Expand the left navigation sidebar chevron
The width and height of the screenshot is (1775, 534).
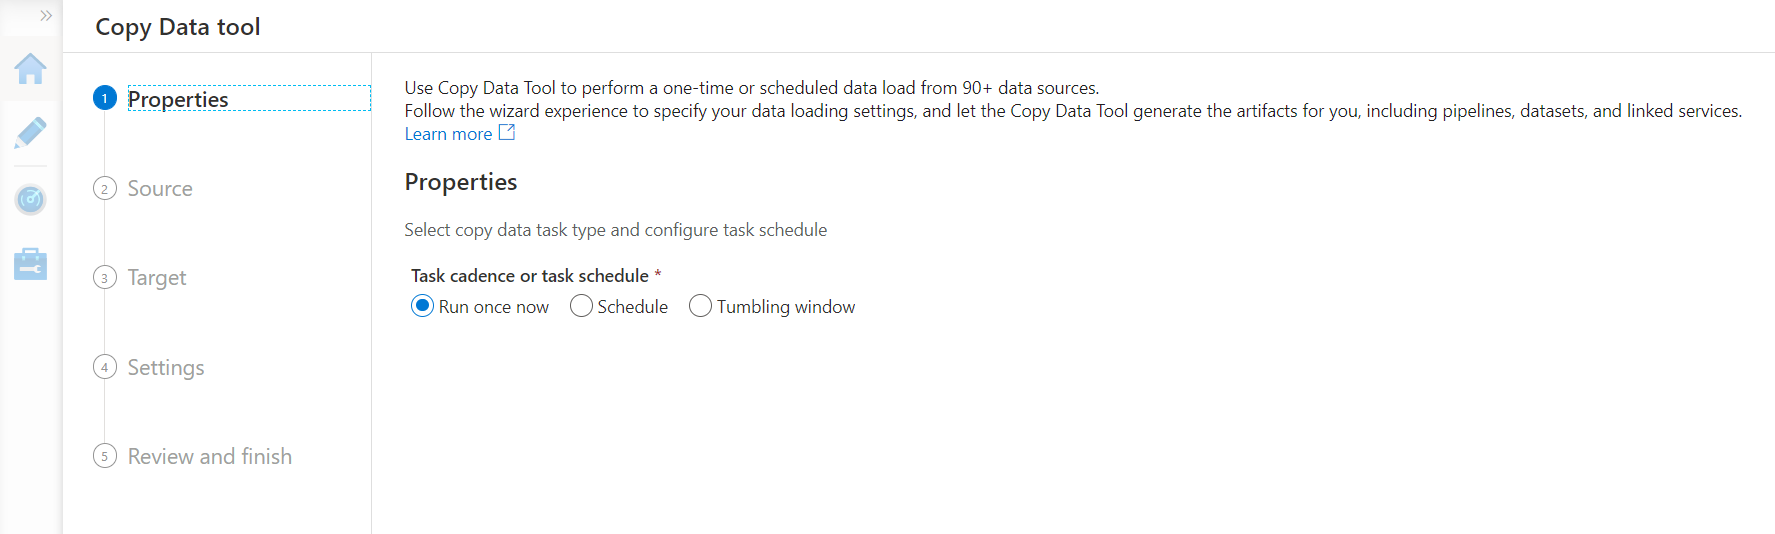coord(45,15)
